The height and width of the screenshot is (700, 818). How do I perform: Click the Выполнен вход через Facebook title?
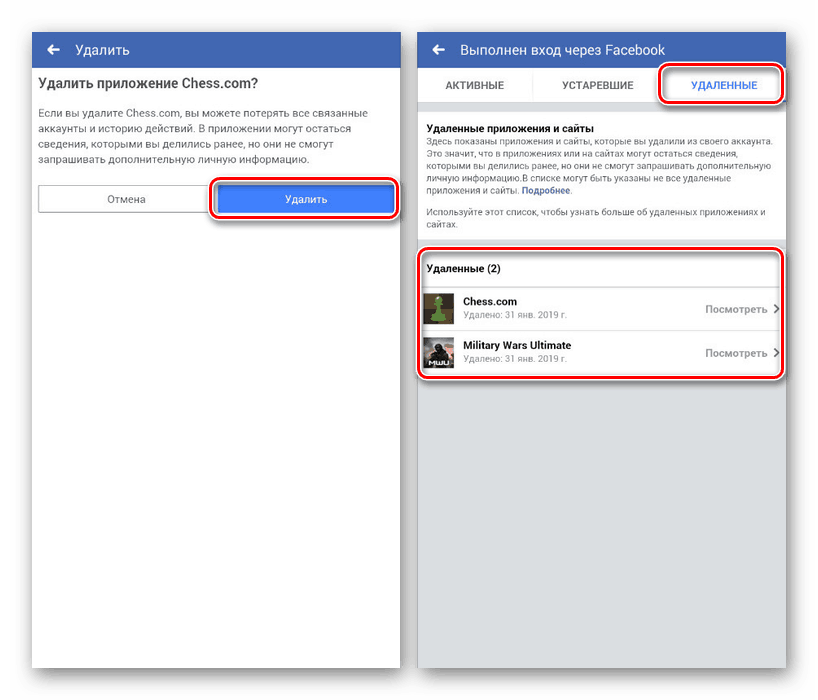pyautogui.click(x=562, y=50)
